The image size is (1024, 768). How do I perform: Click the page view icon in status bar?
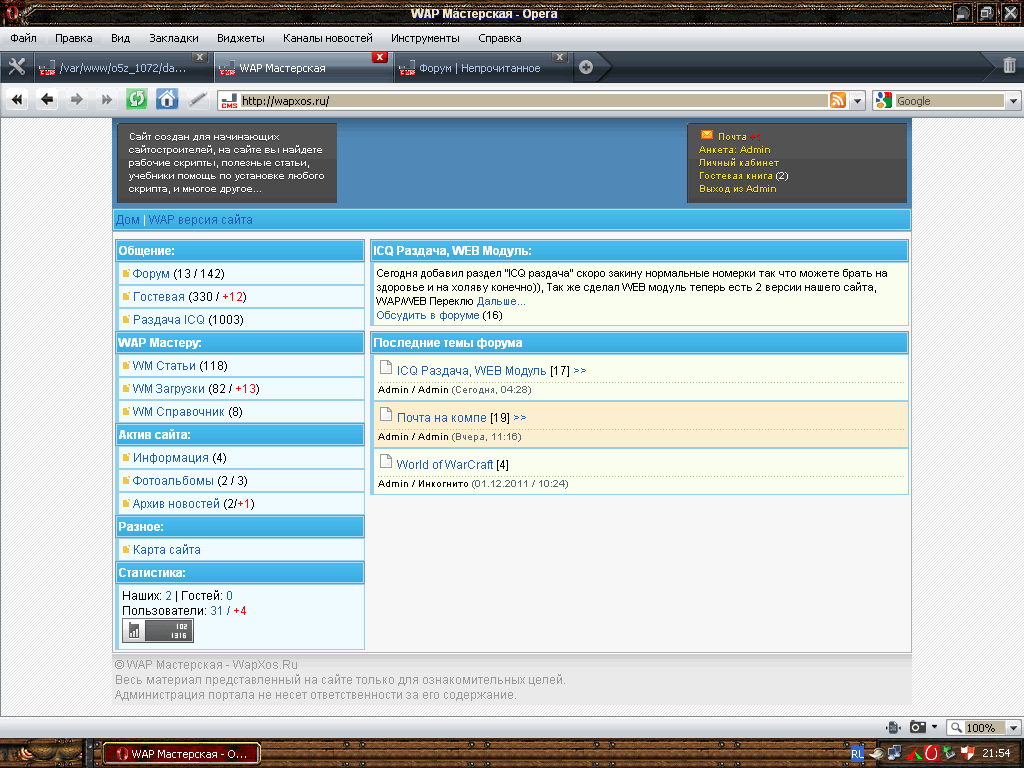coord(893,727)
